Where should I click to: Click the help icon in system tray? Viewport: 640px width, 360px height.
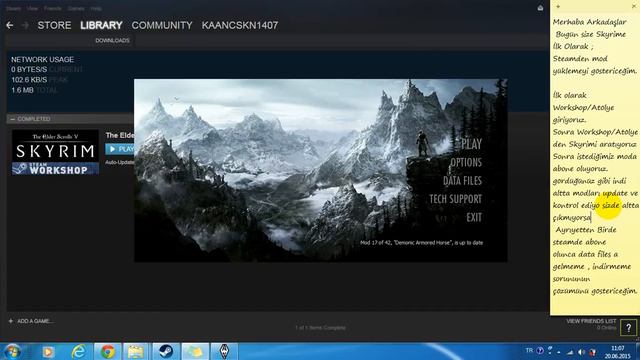(x=540, y=351)
